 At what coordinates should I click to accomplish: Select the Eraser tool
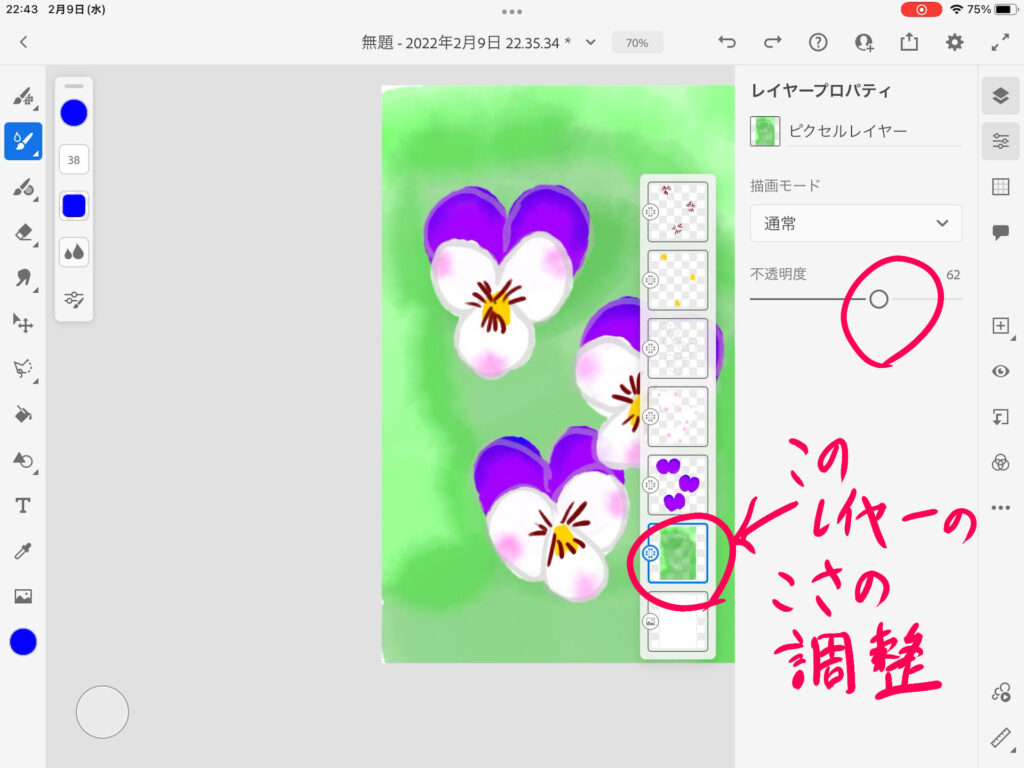[23, 232]
